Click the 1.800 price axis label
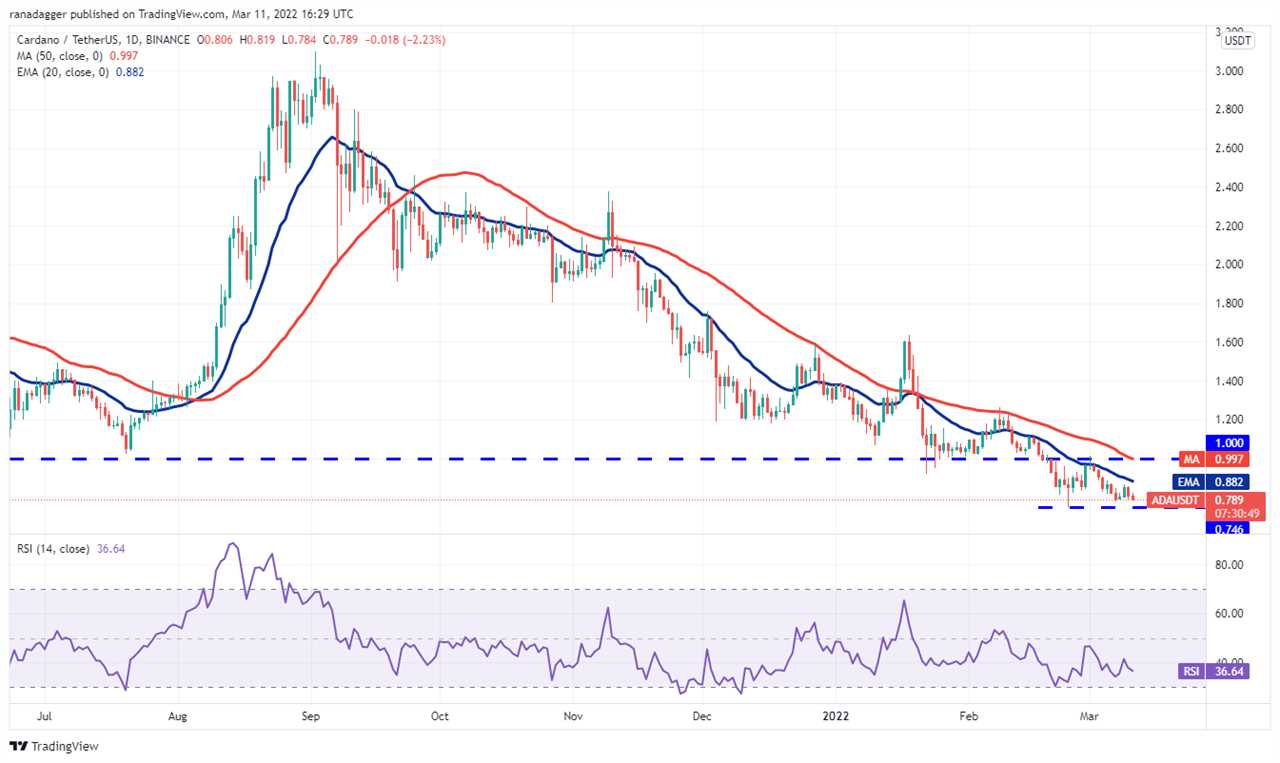This screenshot has width=1280, height=763. (1229, 303)
